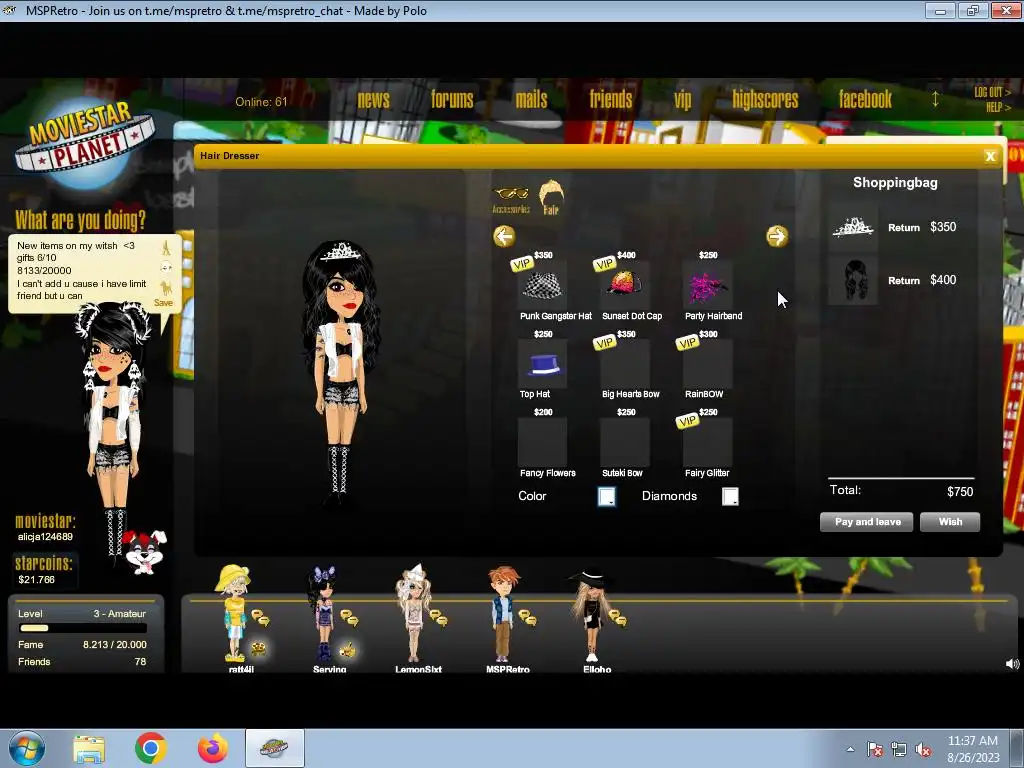Open the mails menu
1024x768 pixels.
pyautogui.click(x=532, y=99)
